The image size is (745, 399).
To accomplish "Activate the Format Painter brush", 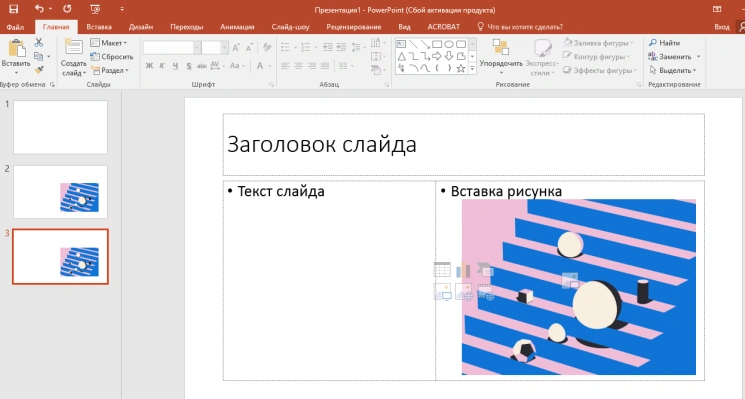I will [x=39, y=70].
